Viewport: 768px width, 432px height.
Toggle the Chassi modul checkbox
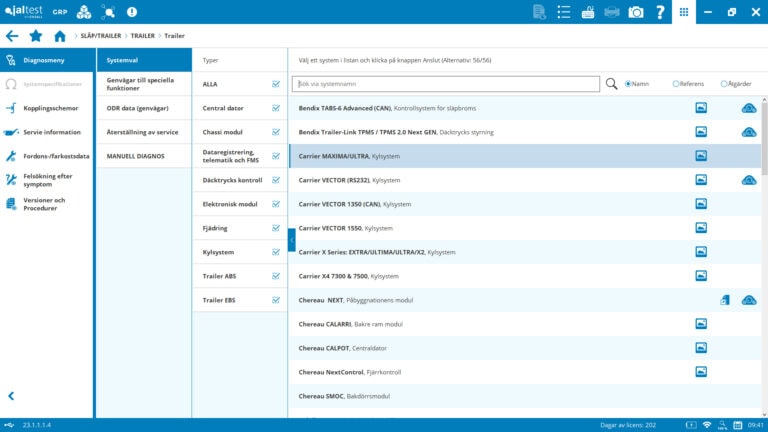(276, 132)
